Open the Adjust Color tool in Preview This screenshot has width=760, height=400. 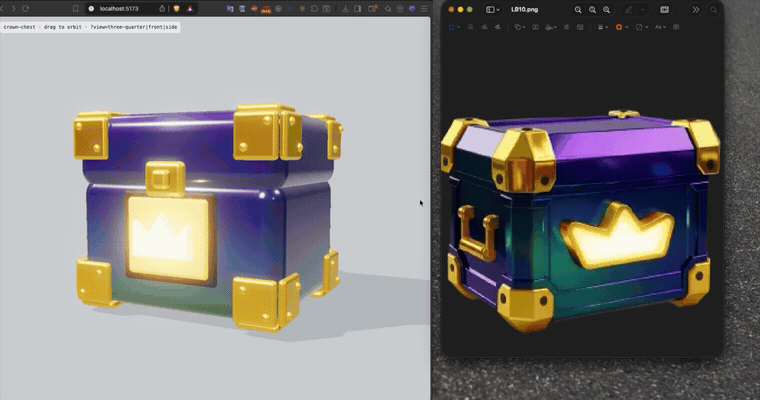(x=566, y=27)
